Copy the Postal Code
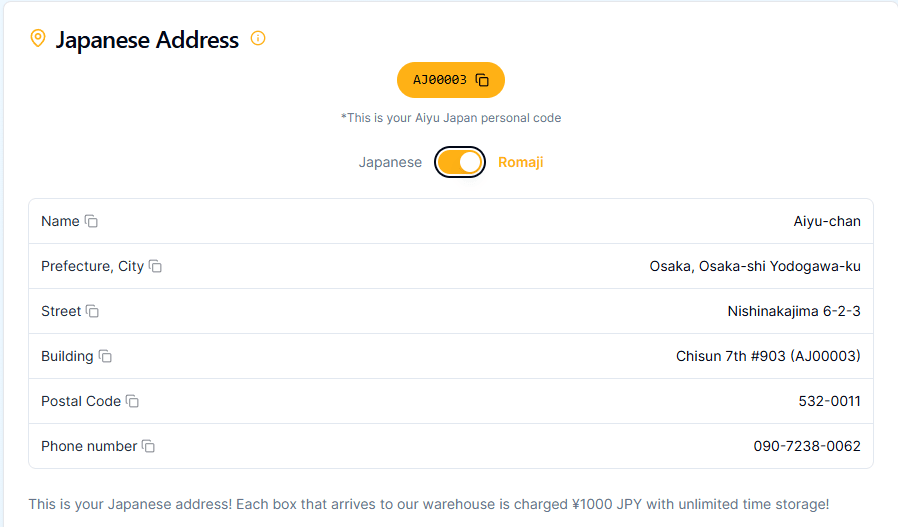Image resolution: width=898 pixels, height=527 pixels. (x=132, y=401)
